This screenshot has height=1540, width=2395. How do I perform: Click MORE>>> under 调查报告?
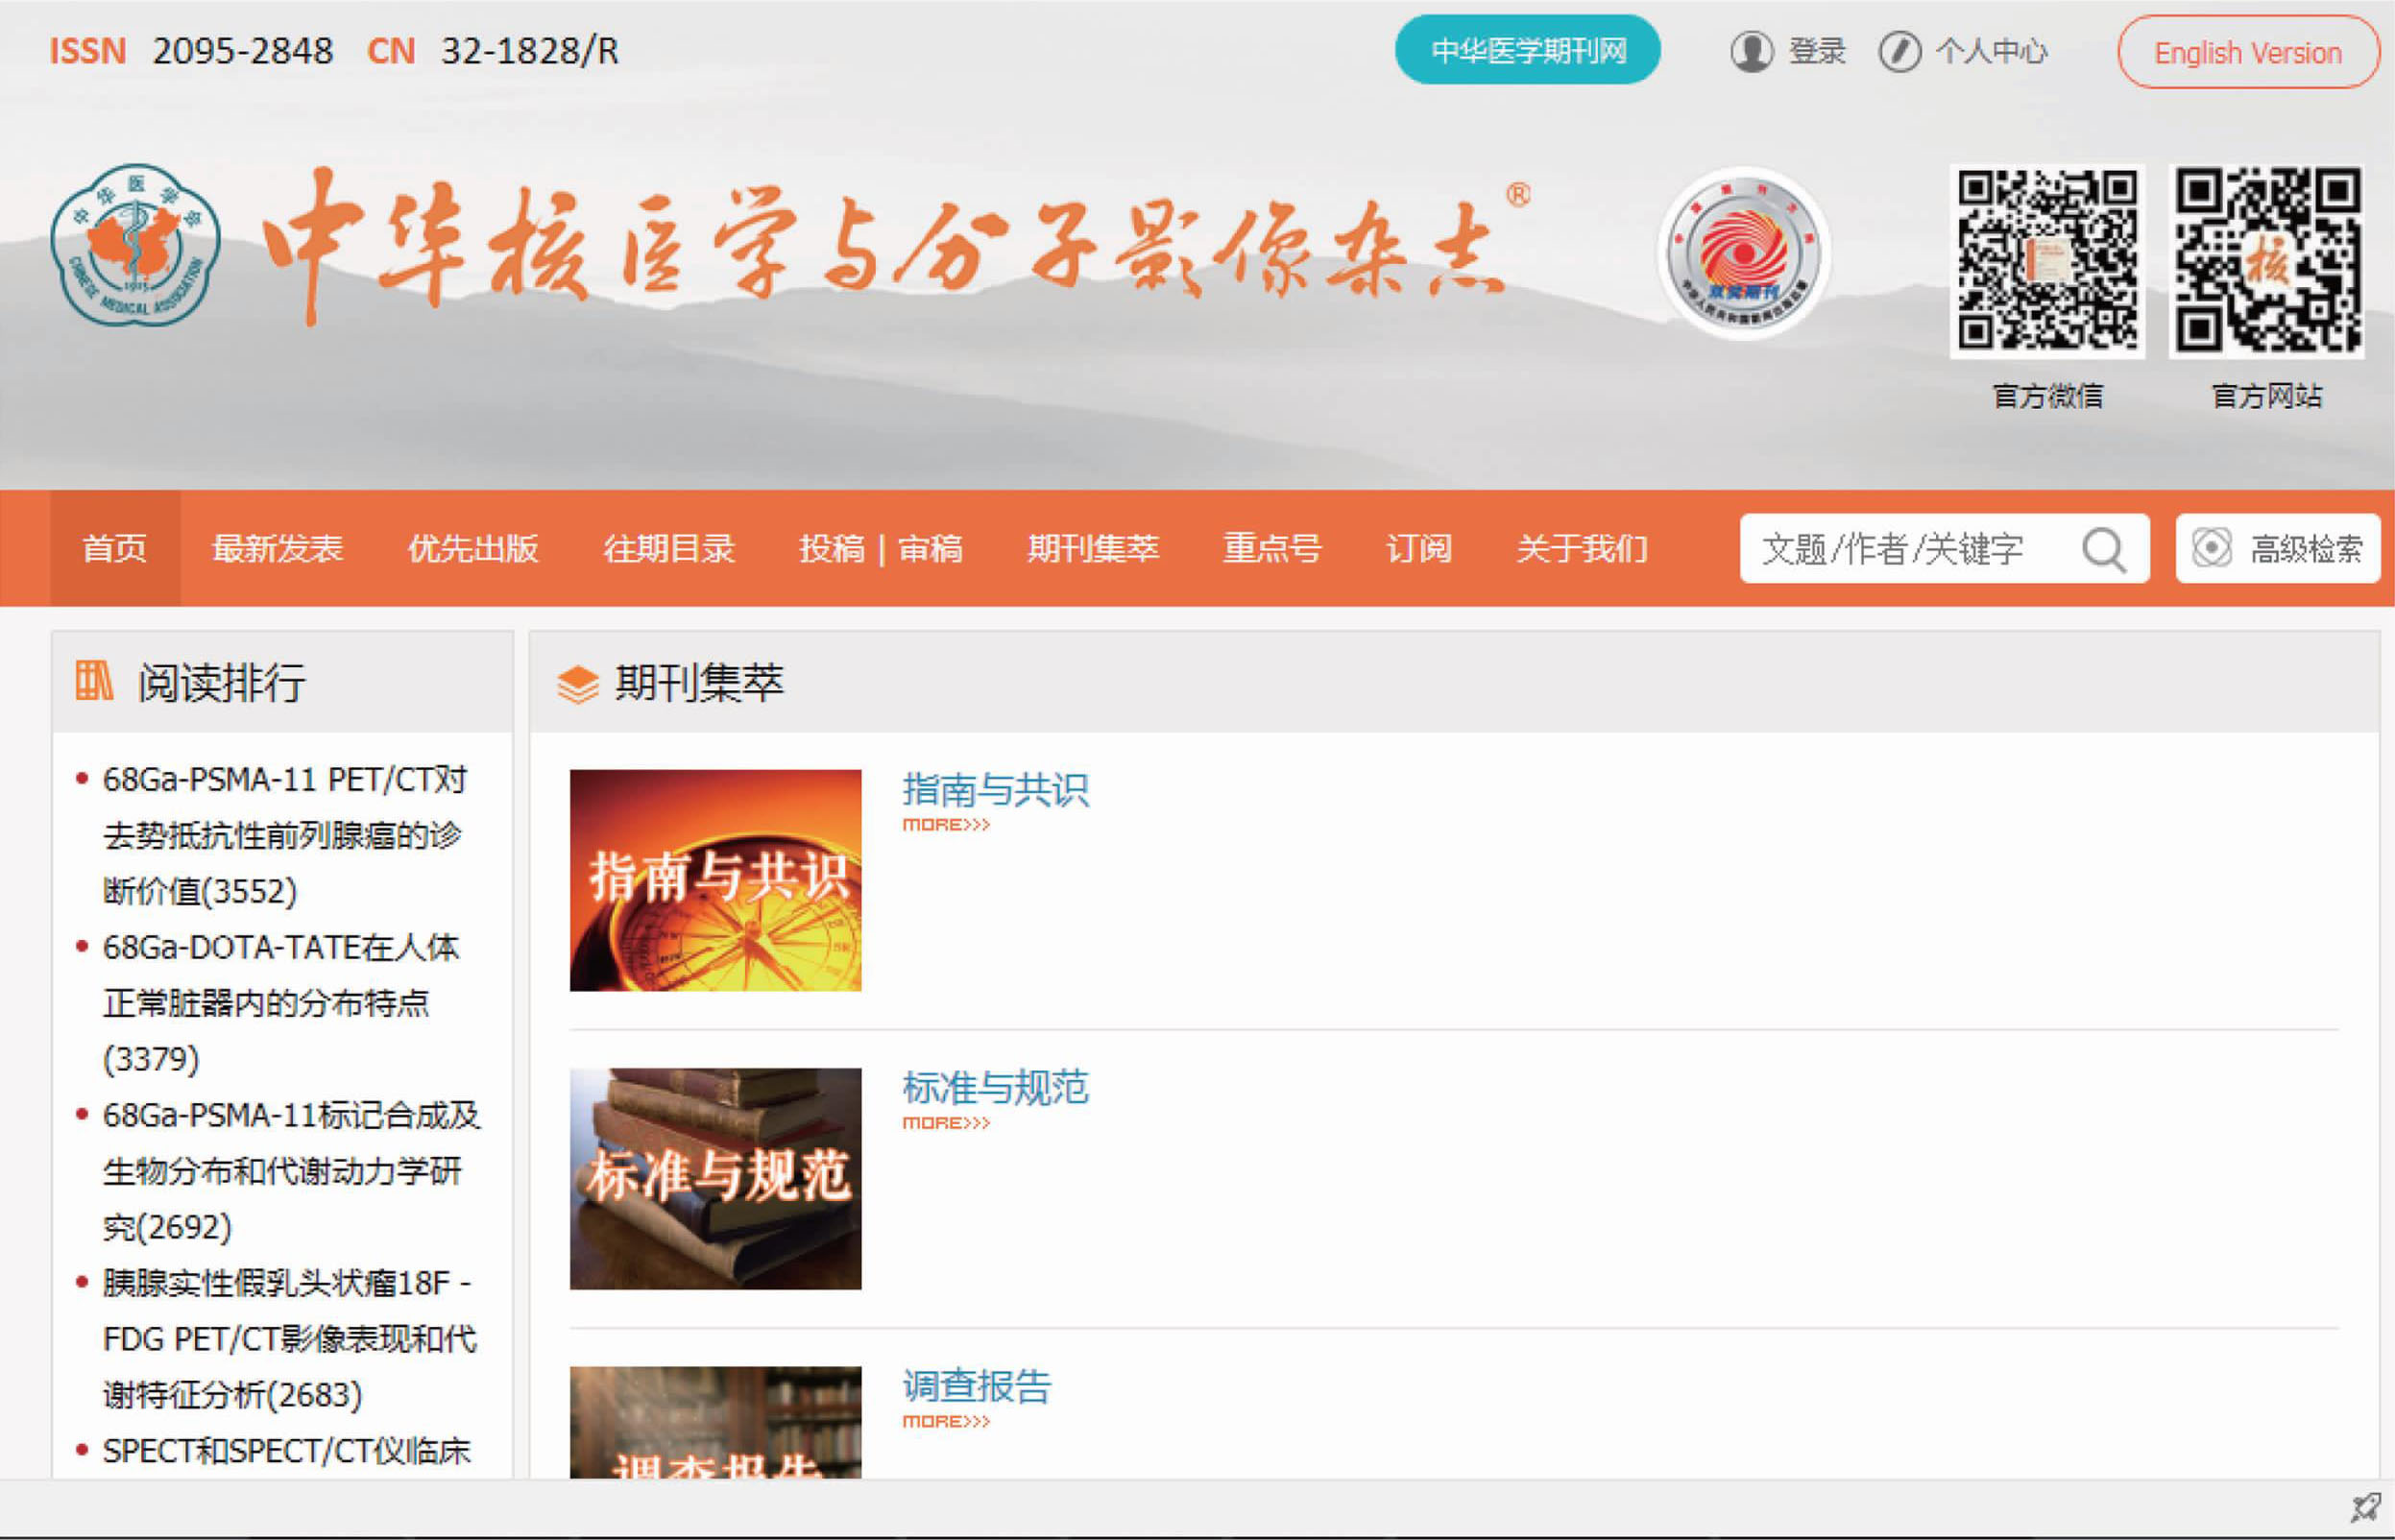tap(946, 1421)
